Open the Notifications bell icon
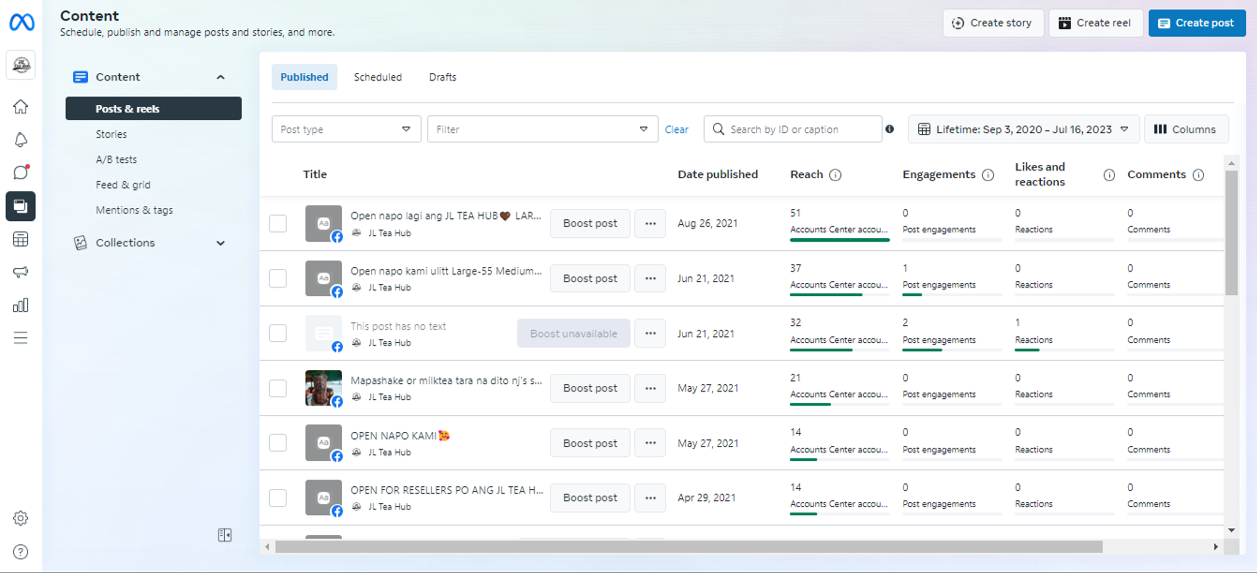The height and width of the screenshot is (573, 1257). 21,140
